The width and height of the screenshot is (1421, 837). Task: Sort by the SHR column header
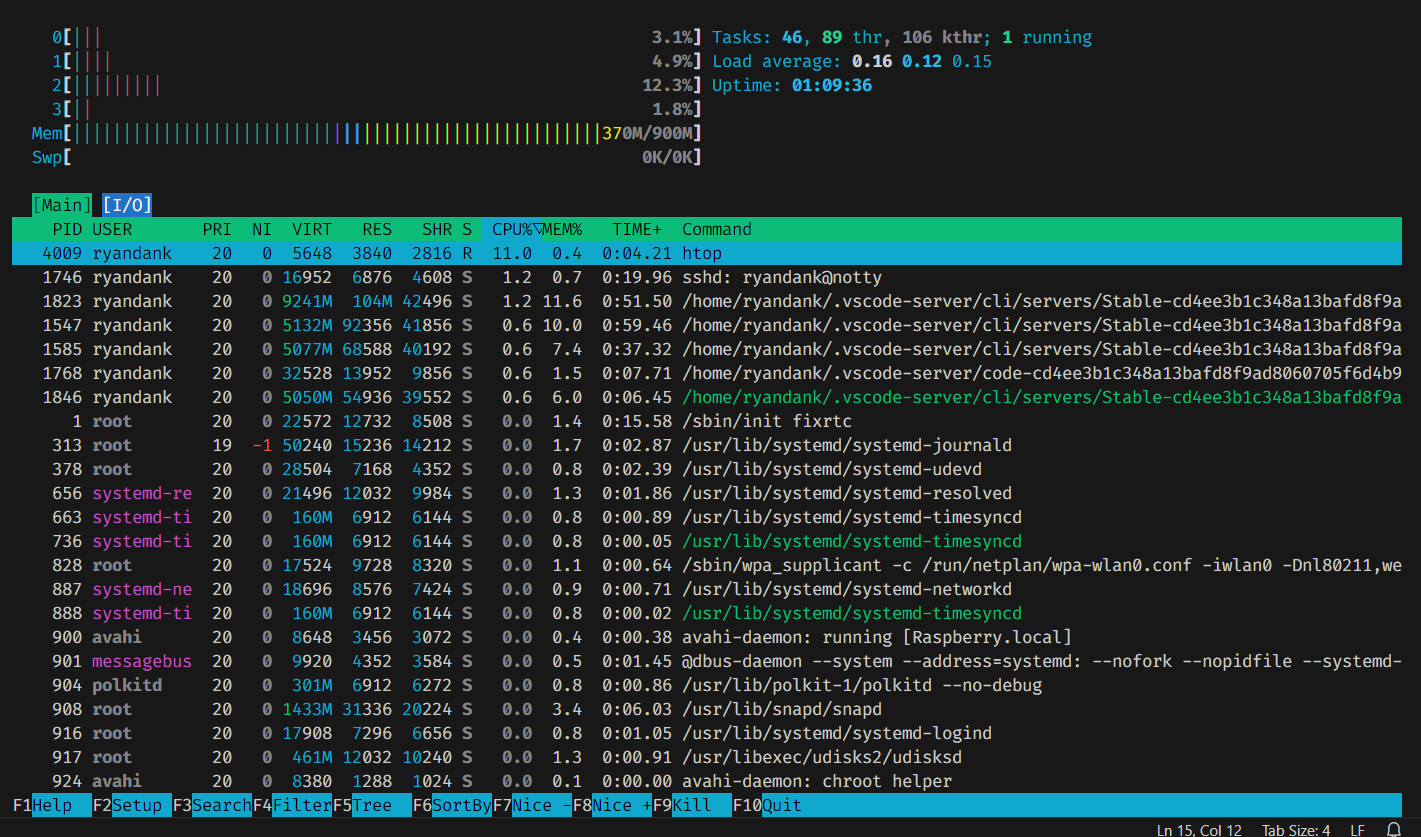click(437, 229)
